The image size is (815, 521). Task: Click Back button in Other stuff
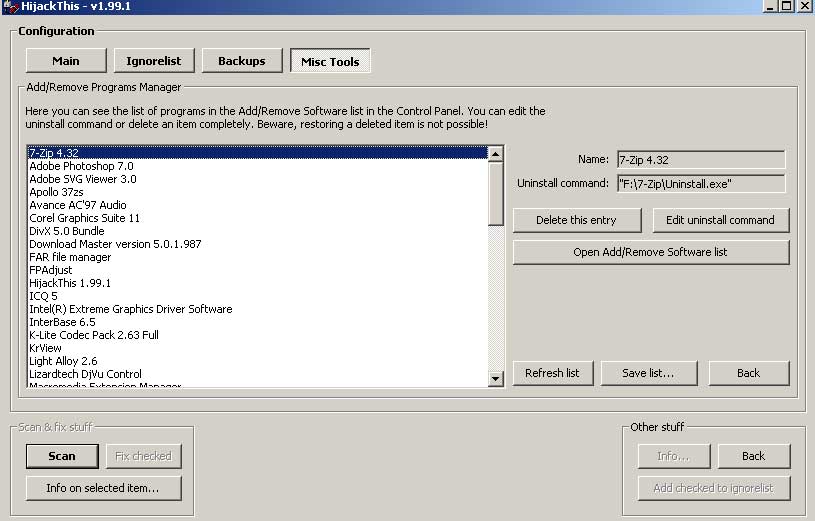click(x=754, y=456)
